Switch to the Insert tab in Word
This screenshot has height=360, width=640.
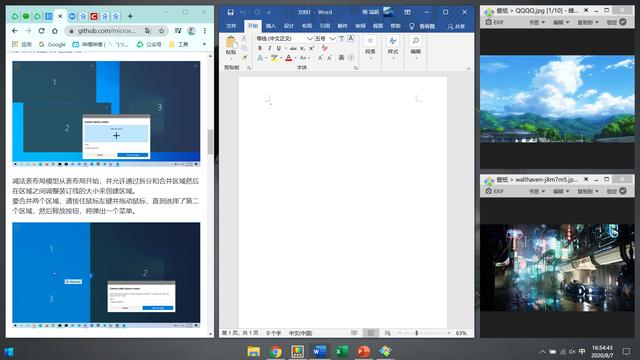pyautogui.click(x=271, y=26)
